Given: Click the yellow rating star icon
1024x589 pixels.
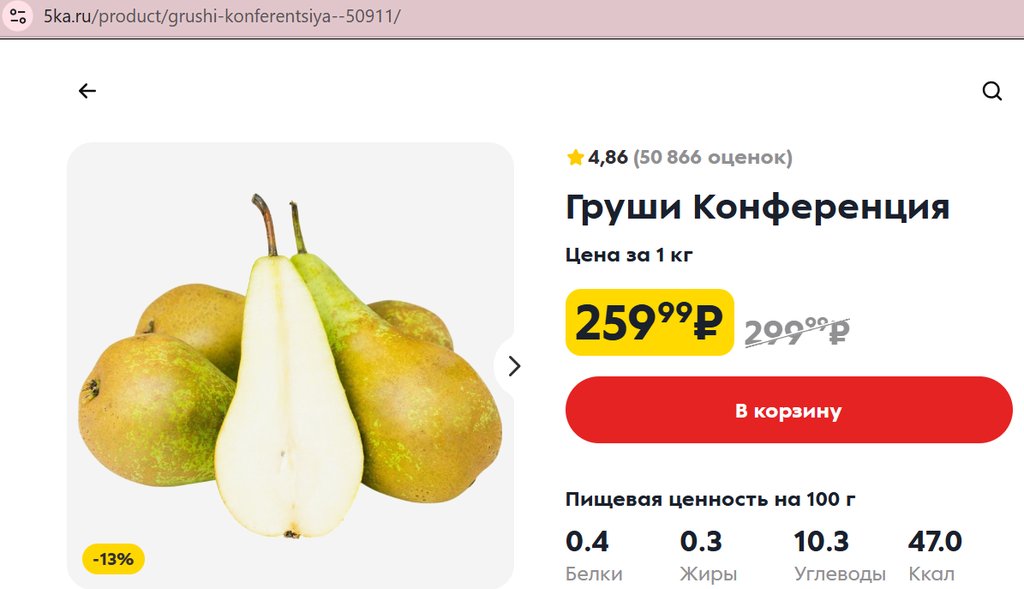Looking at the screenshot, I should click(x=575, y=157).
